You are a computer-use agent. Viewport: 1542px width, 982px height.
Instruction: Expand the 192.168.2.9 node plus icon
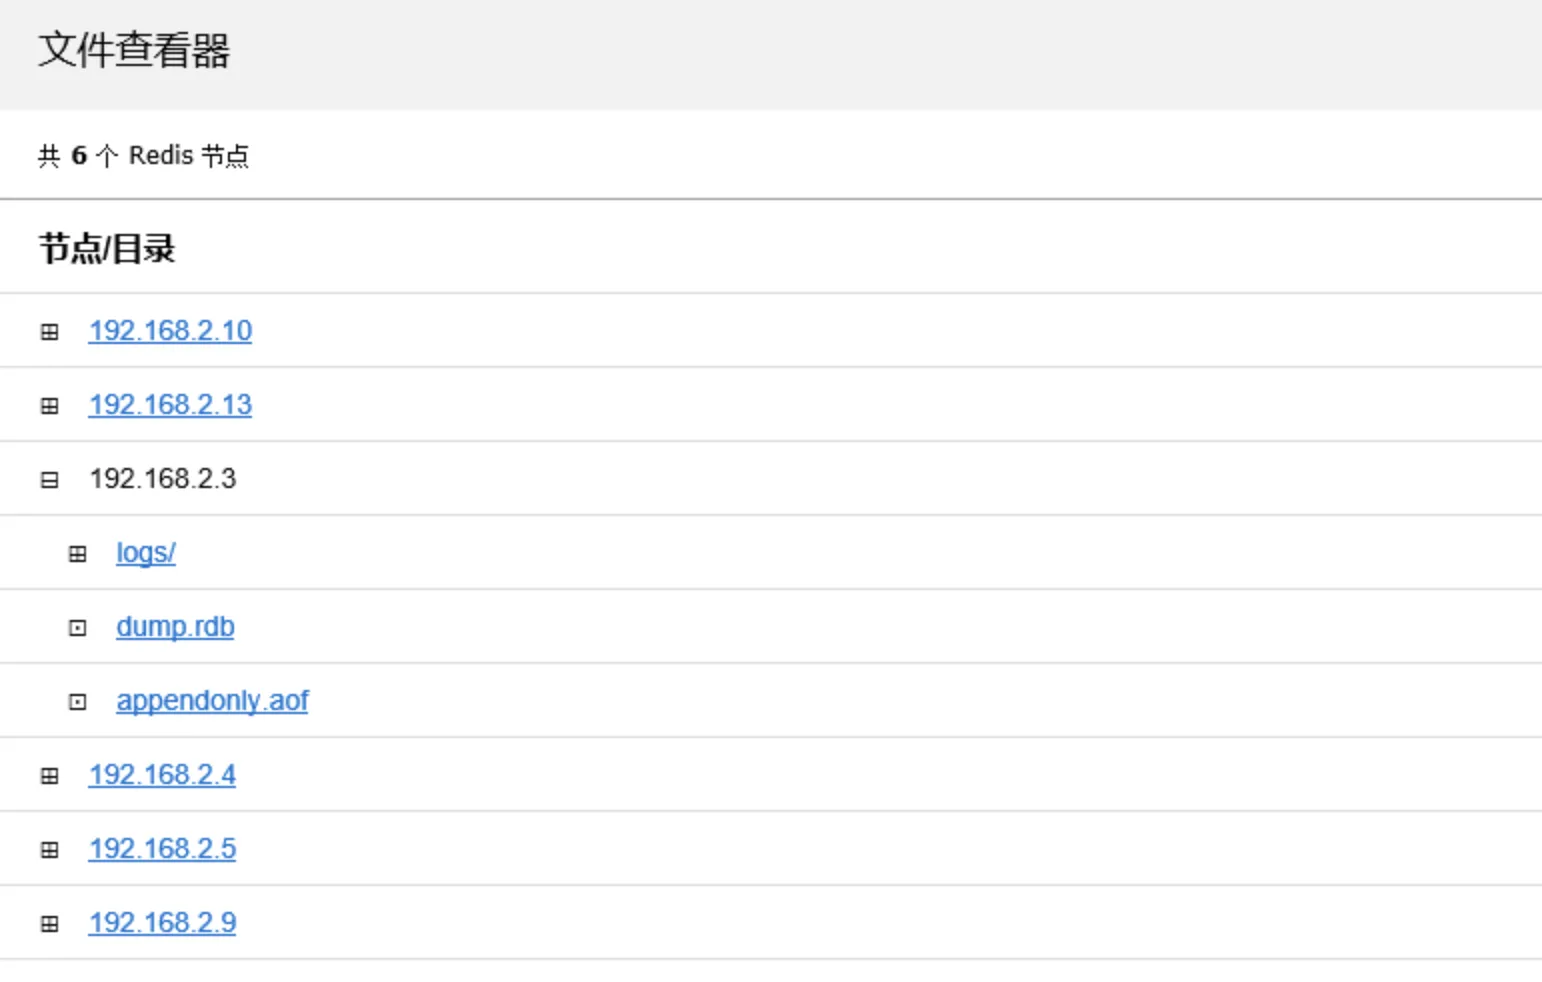pyautogui.click(x=49, y=924)
